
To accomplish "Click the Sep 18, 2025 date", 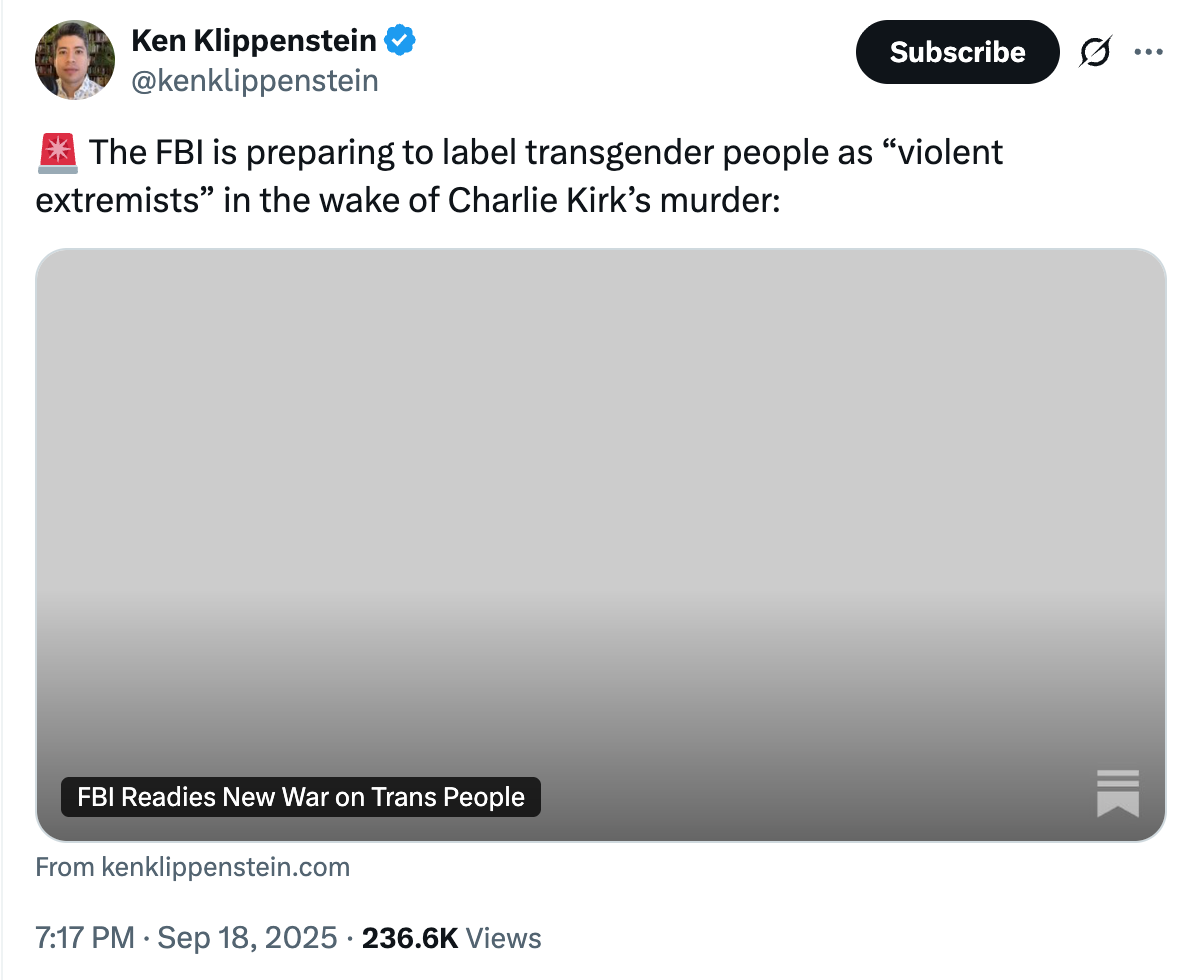I will [247, 938].
